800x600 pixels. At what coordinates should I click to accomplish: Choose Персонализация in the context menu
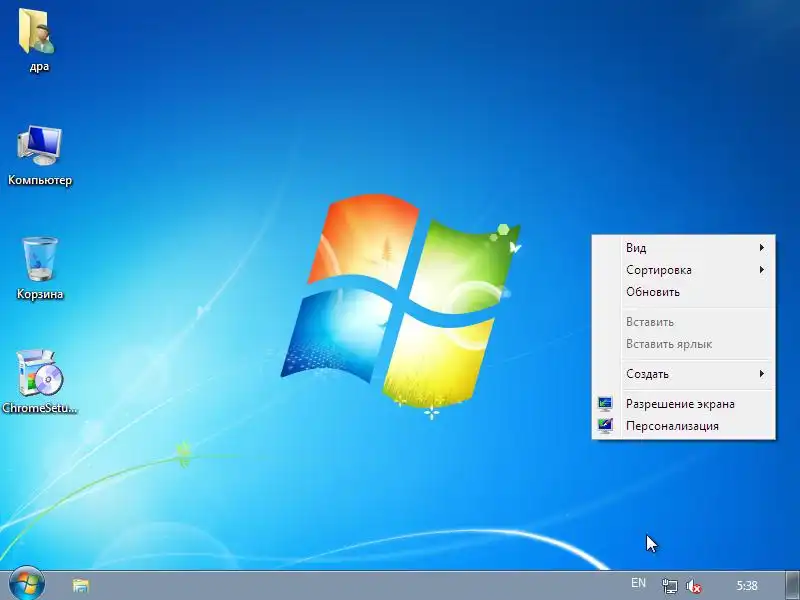(x=684, y=426)
